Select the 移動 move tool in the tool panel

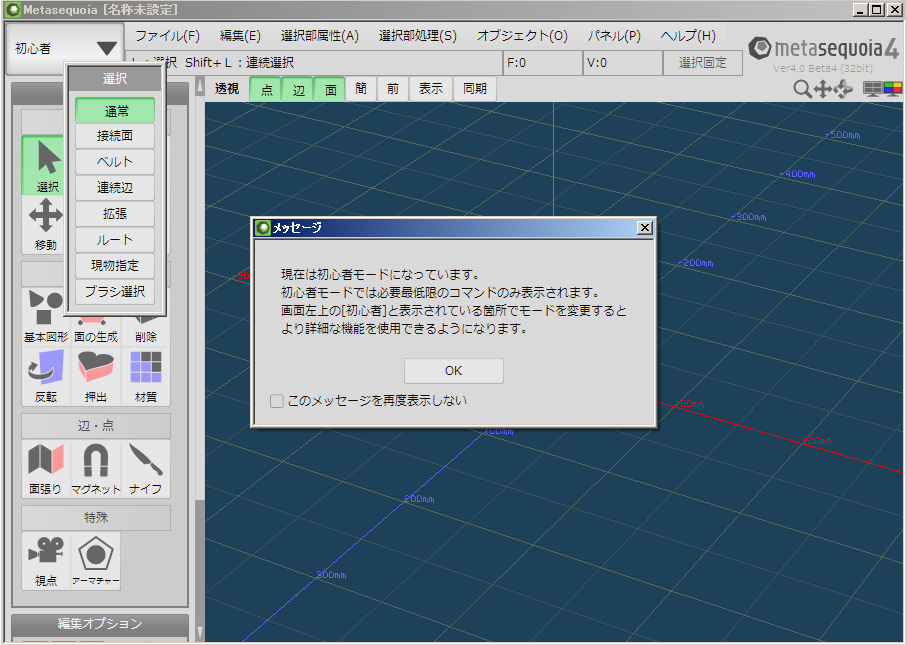[x=46, y=224]
